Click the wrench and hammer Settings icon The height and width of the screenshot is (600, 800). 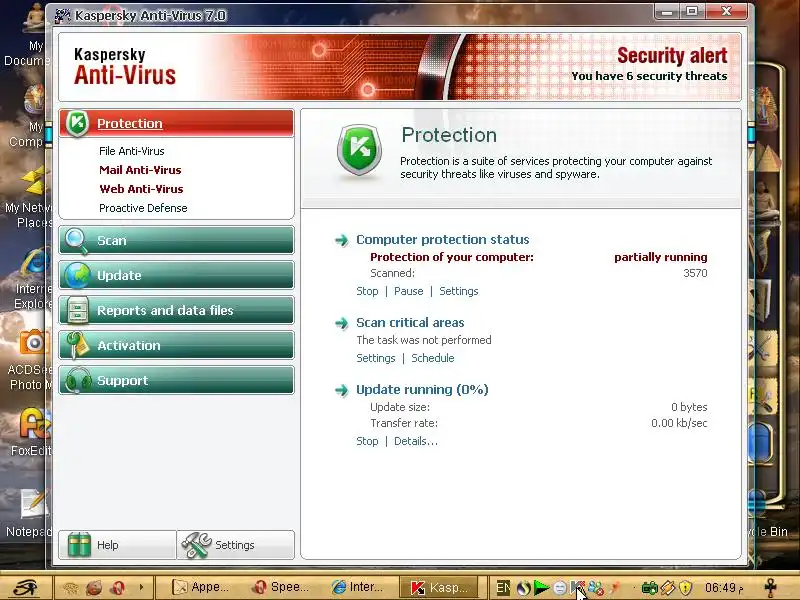196,545
